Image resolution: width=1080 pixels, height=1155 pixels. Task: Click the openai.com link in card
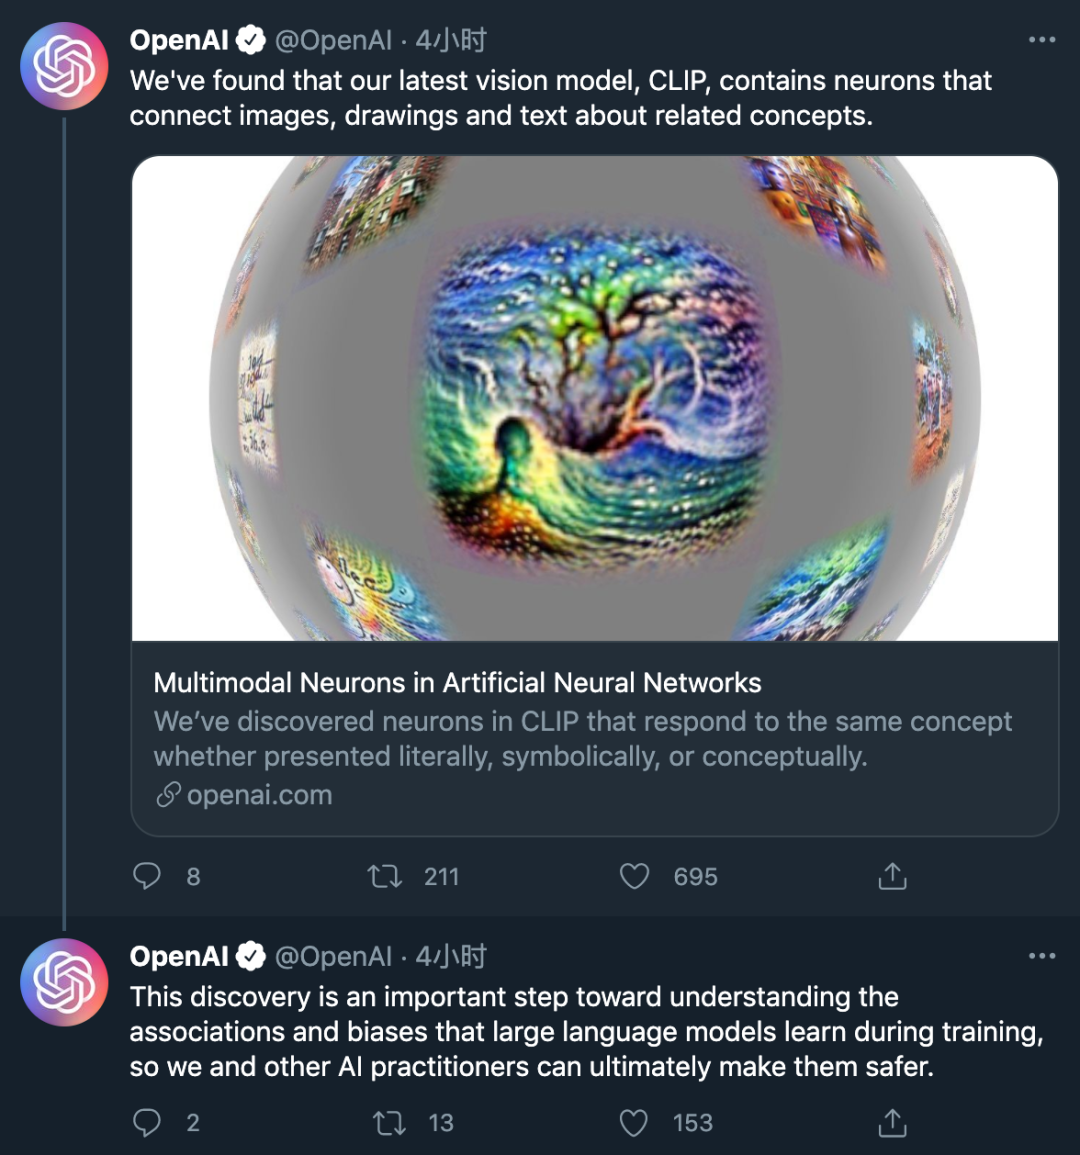tap(259, 795)
